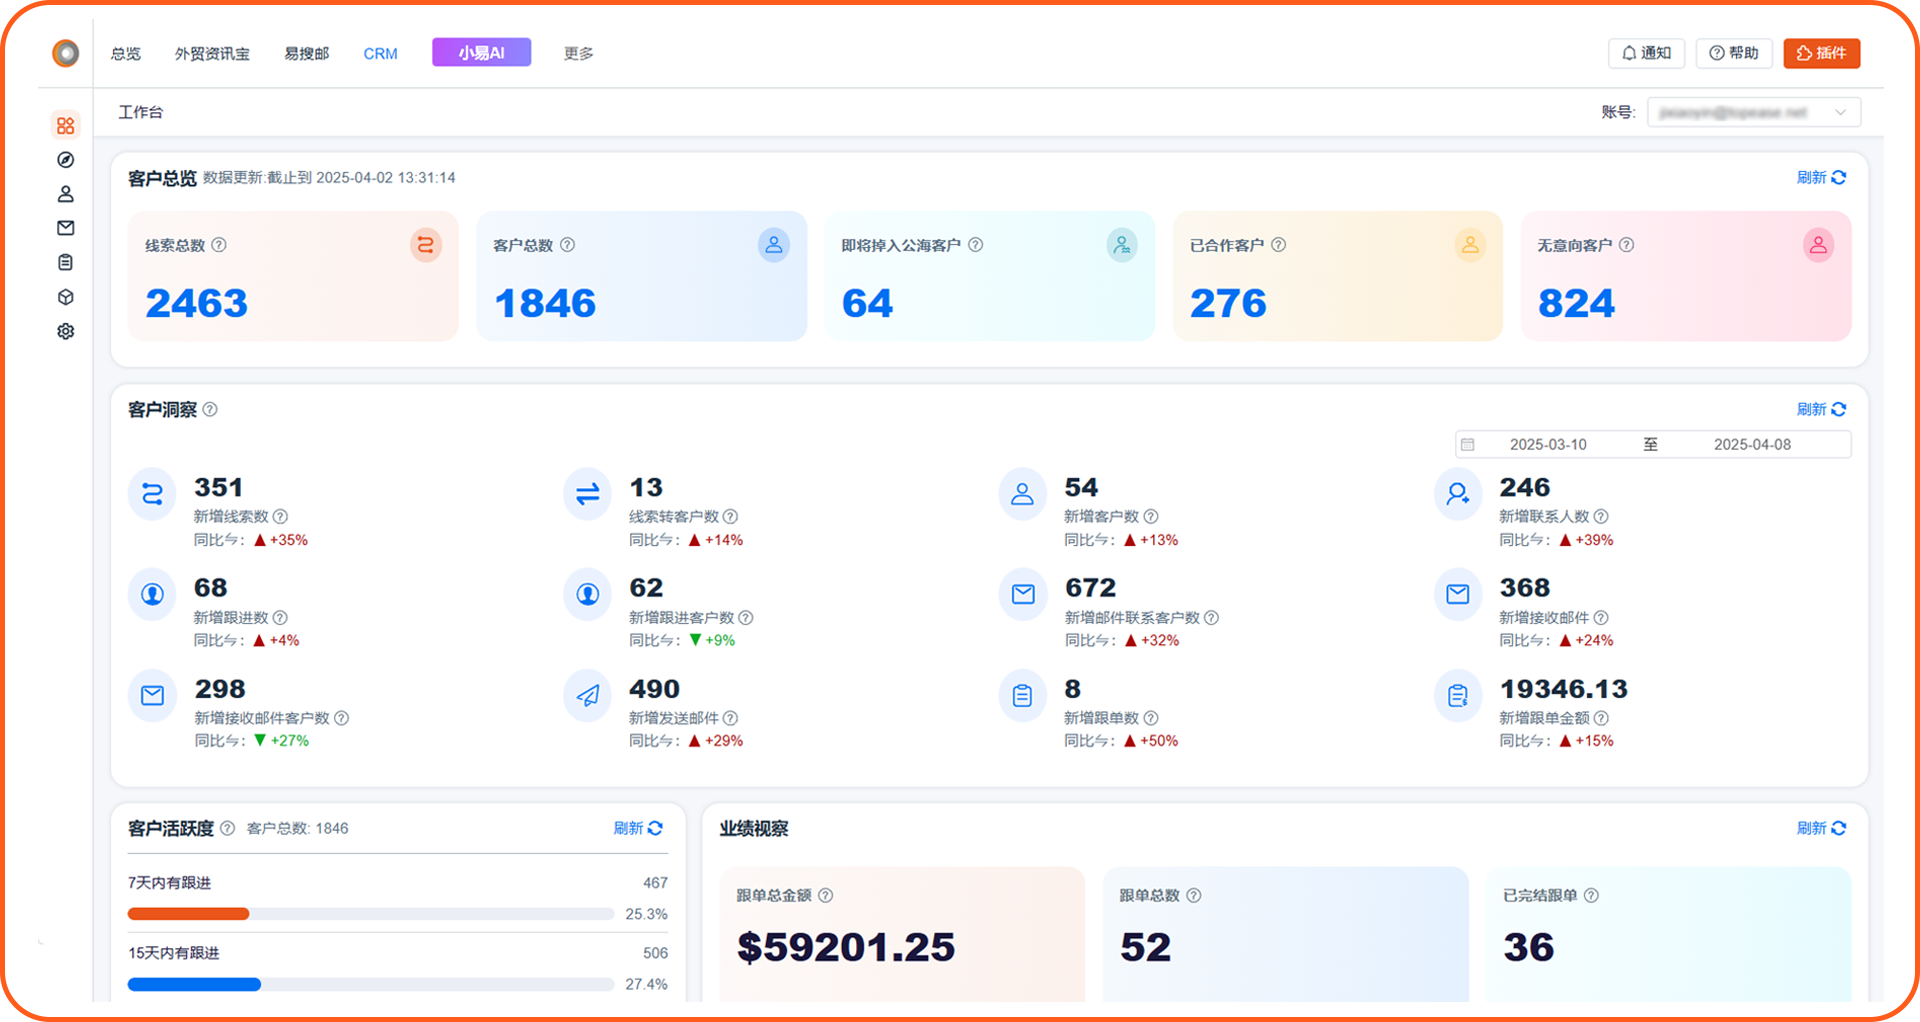This screenshot has height=1022, width=1920.
Task: Select the product cube icon in sidebar
Action: coord(65,297)
